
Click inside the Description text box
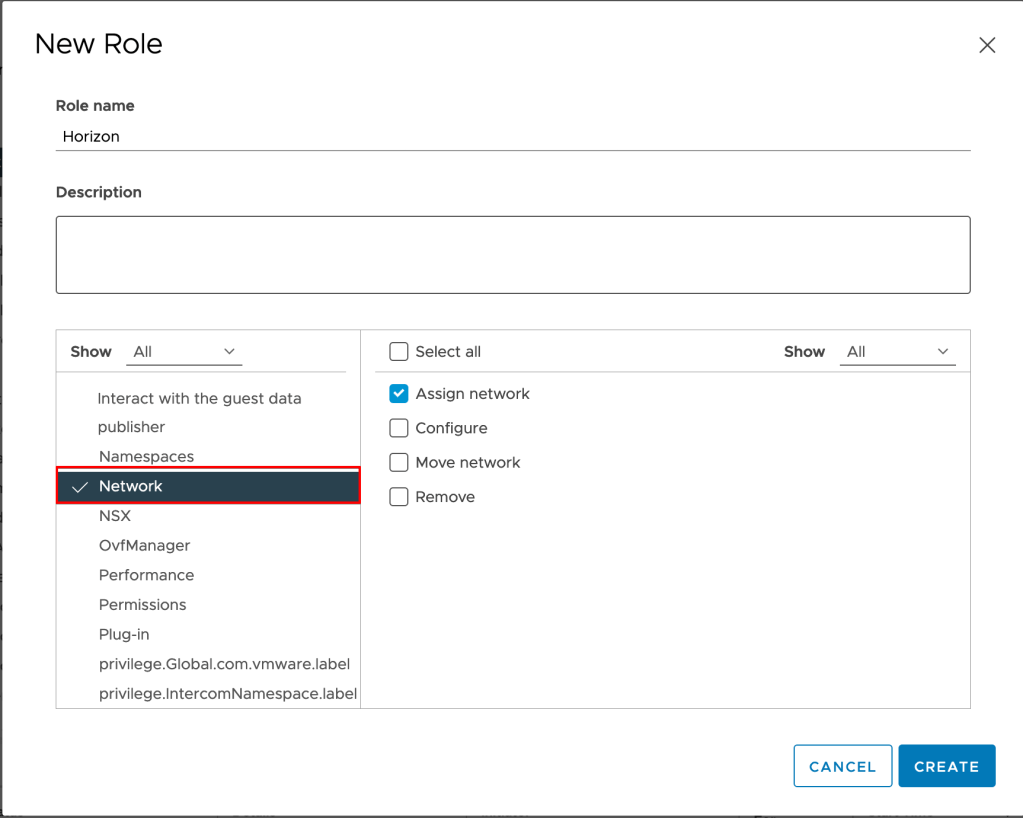(512, 254)
